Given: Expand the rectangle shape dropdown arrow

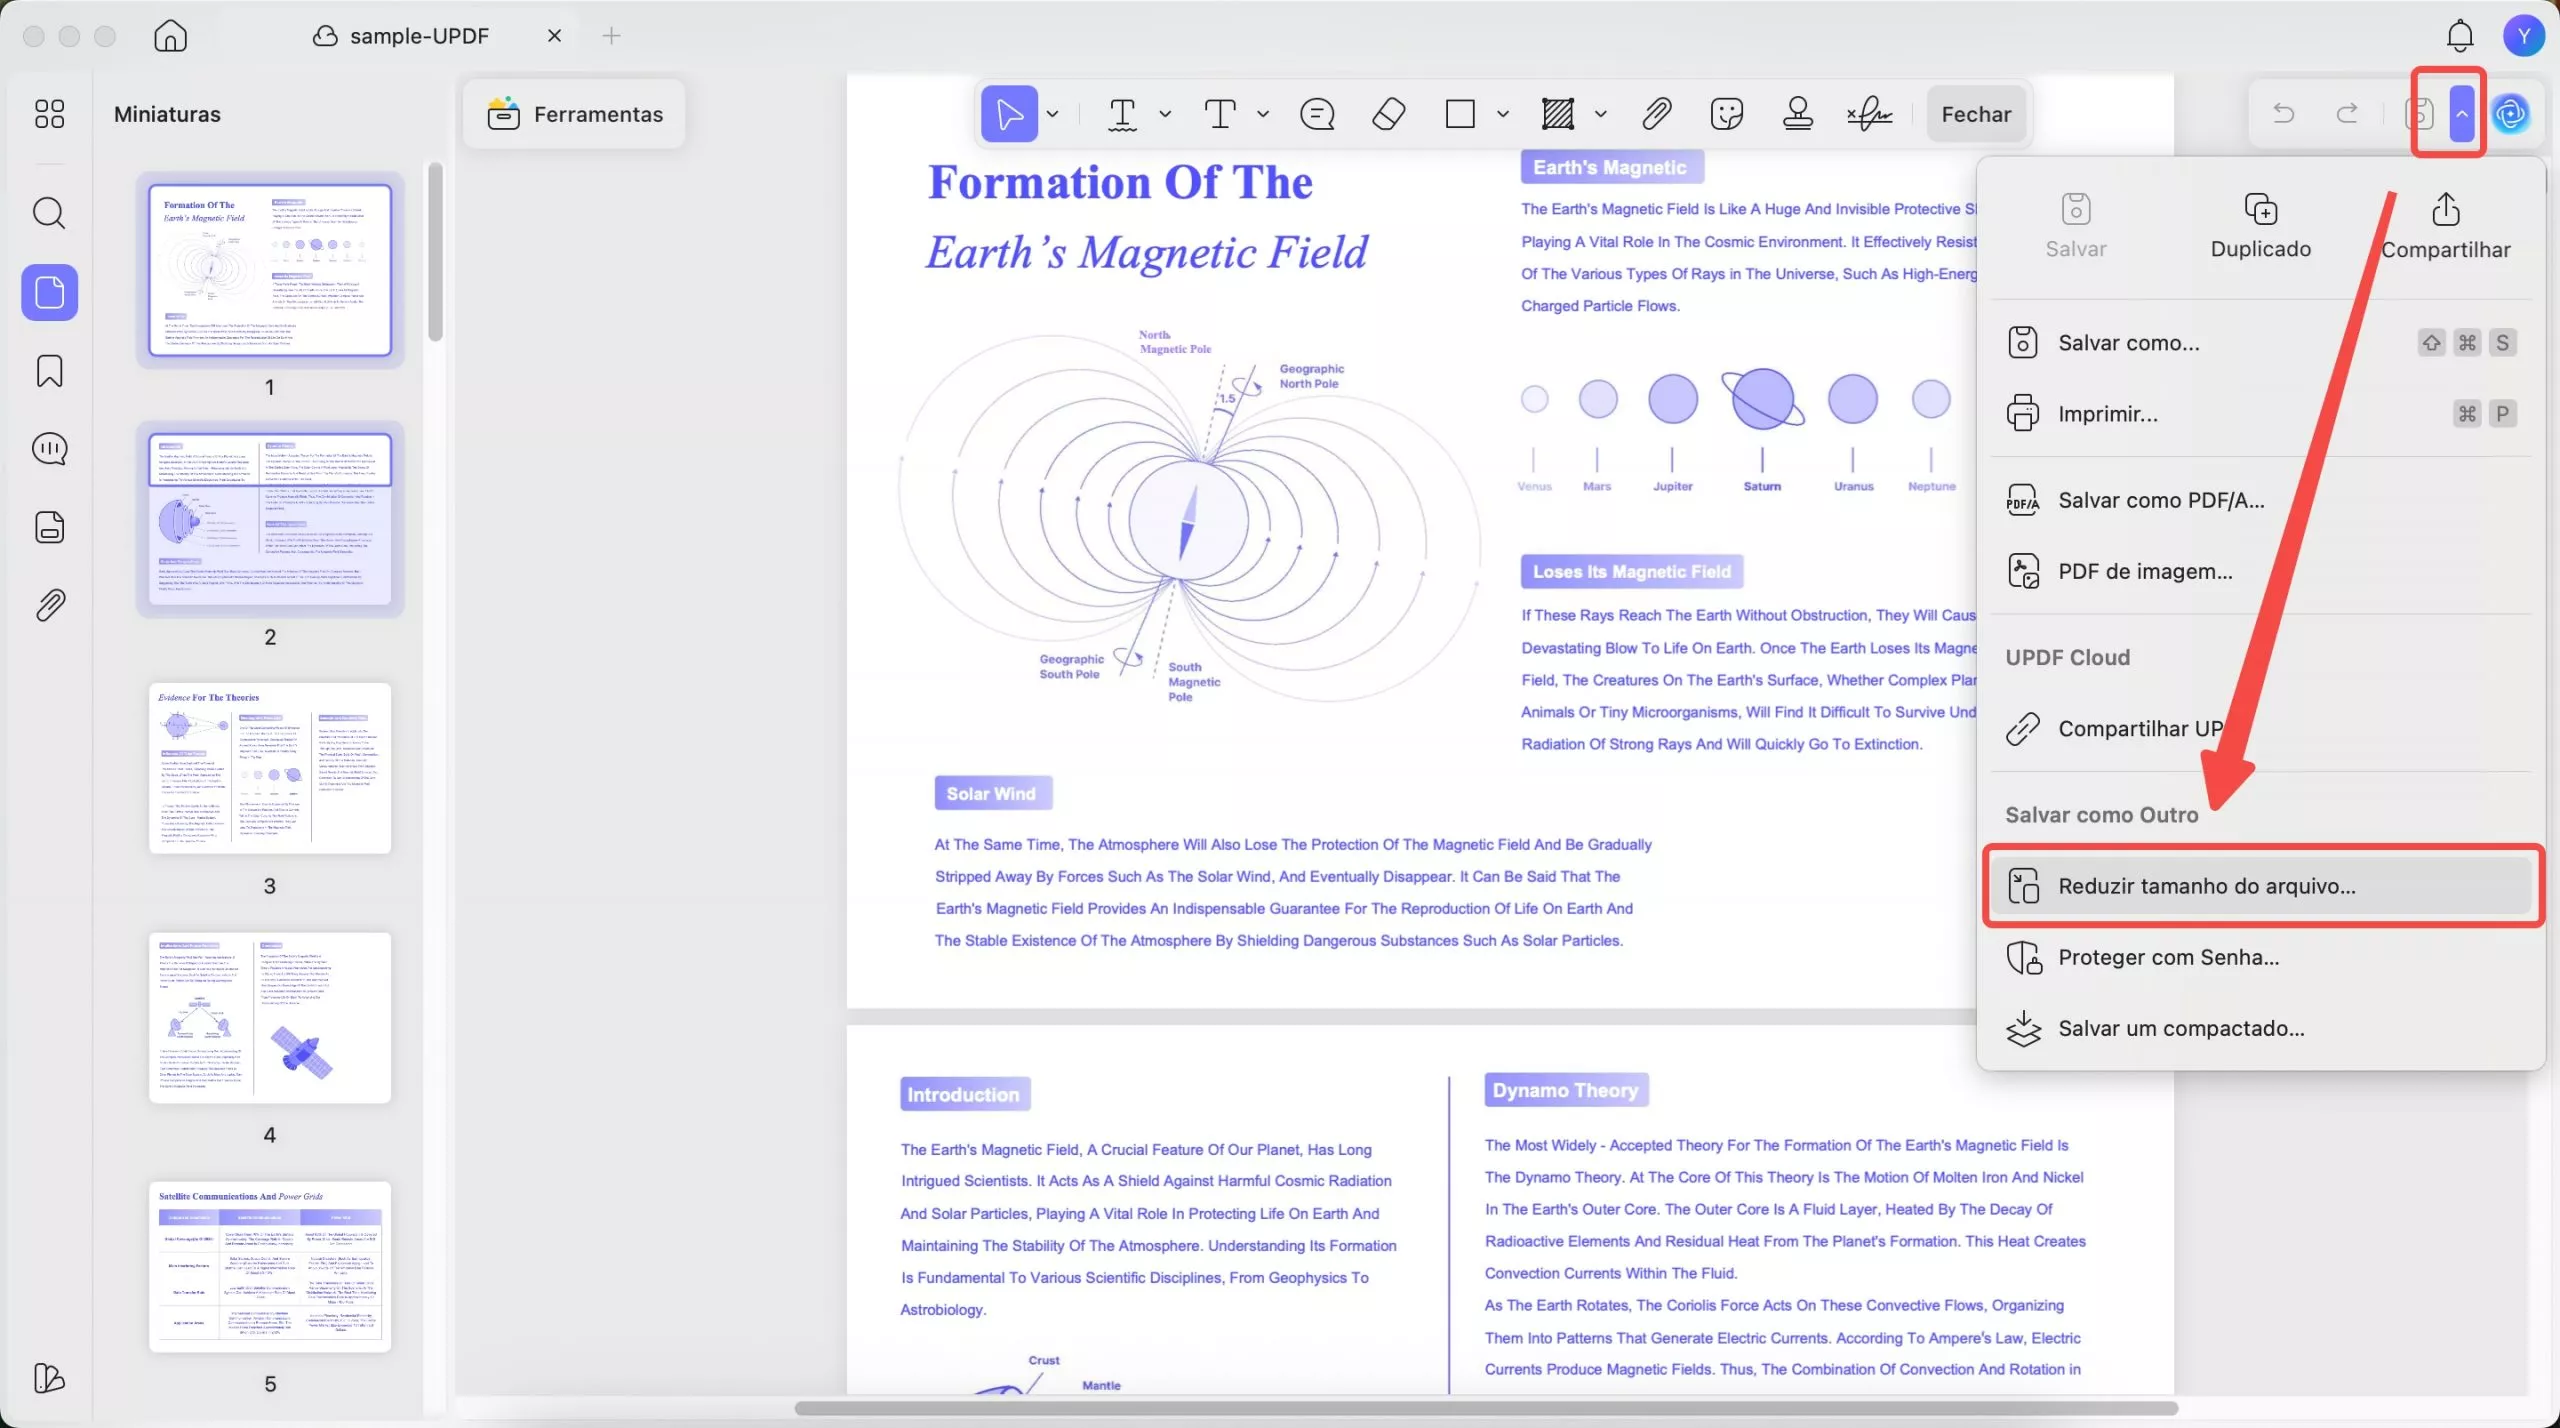Looking at the screenshot, I should (1502, 114).
